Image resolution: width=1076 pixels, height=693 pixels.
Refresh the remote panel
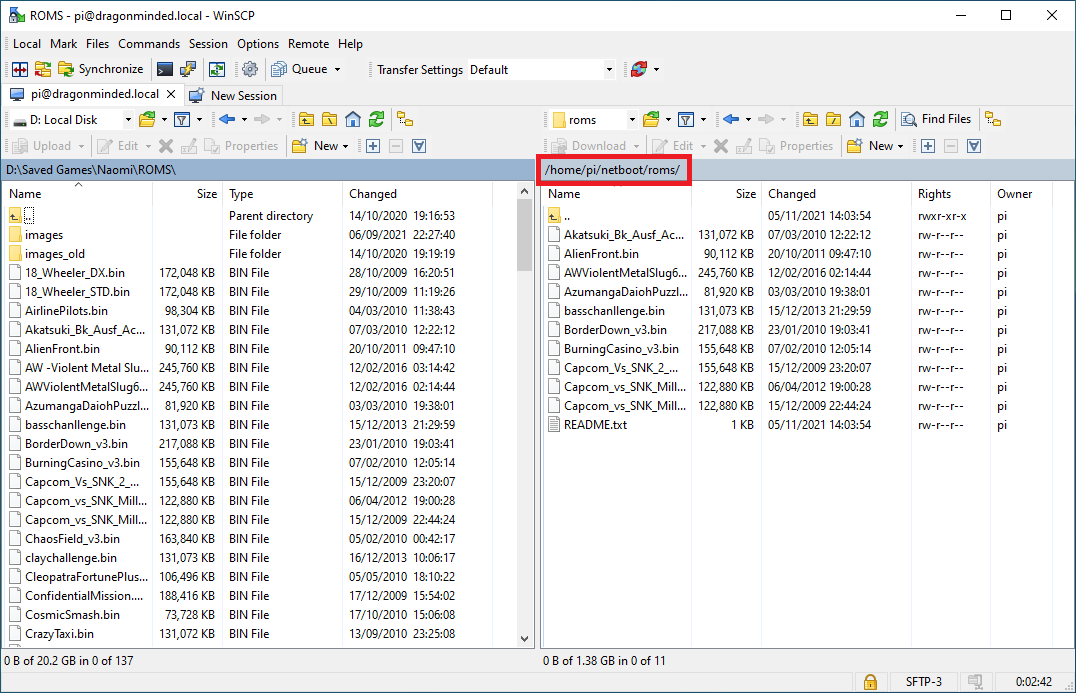click(880, 120)
